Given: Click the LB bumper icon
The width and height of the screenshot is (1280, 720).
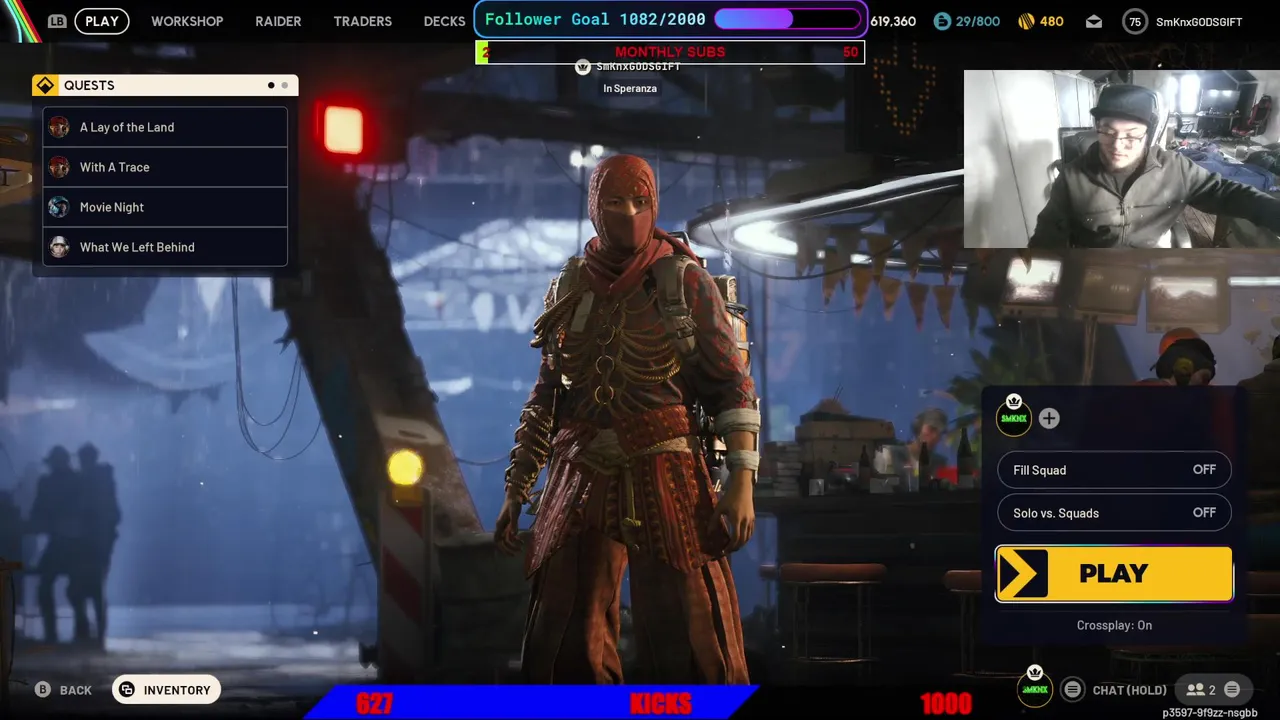Looking at the screenshot, I should [x=57, y=21].
